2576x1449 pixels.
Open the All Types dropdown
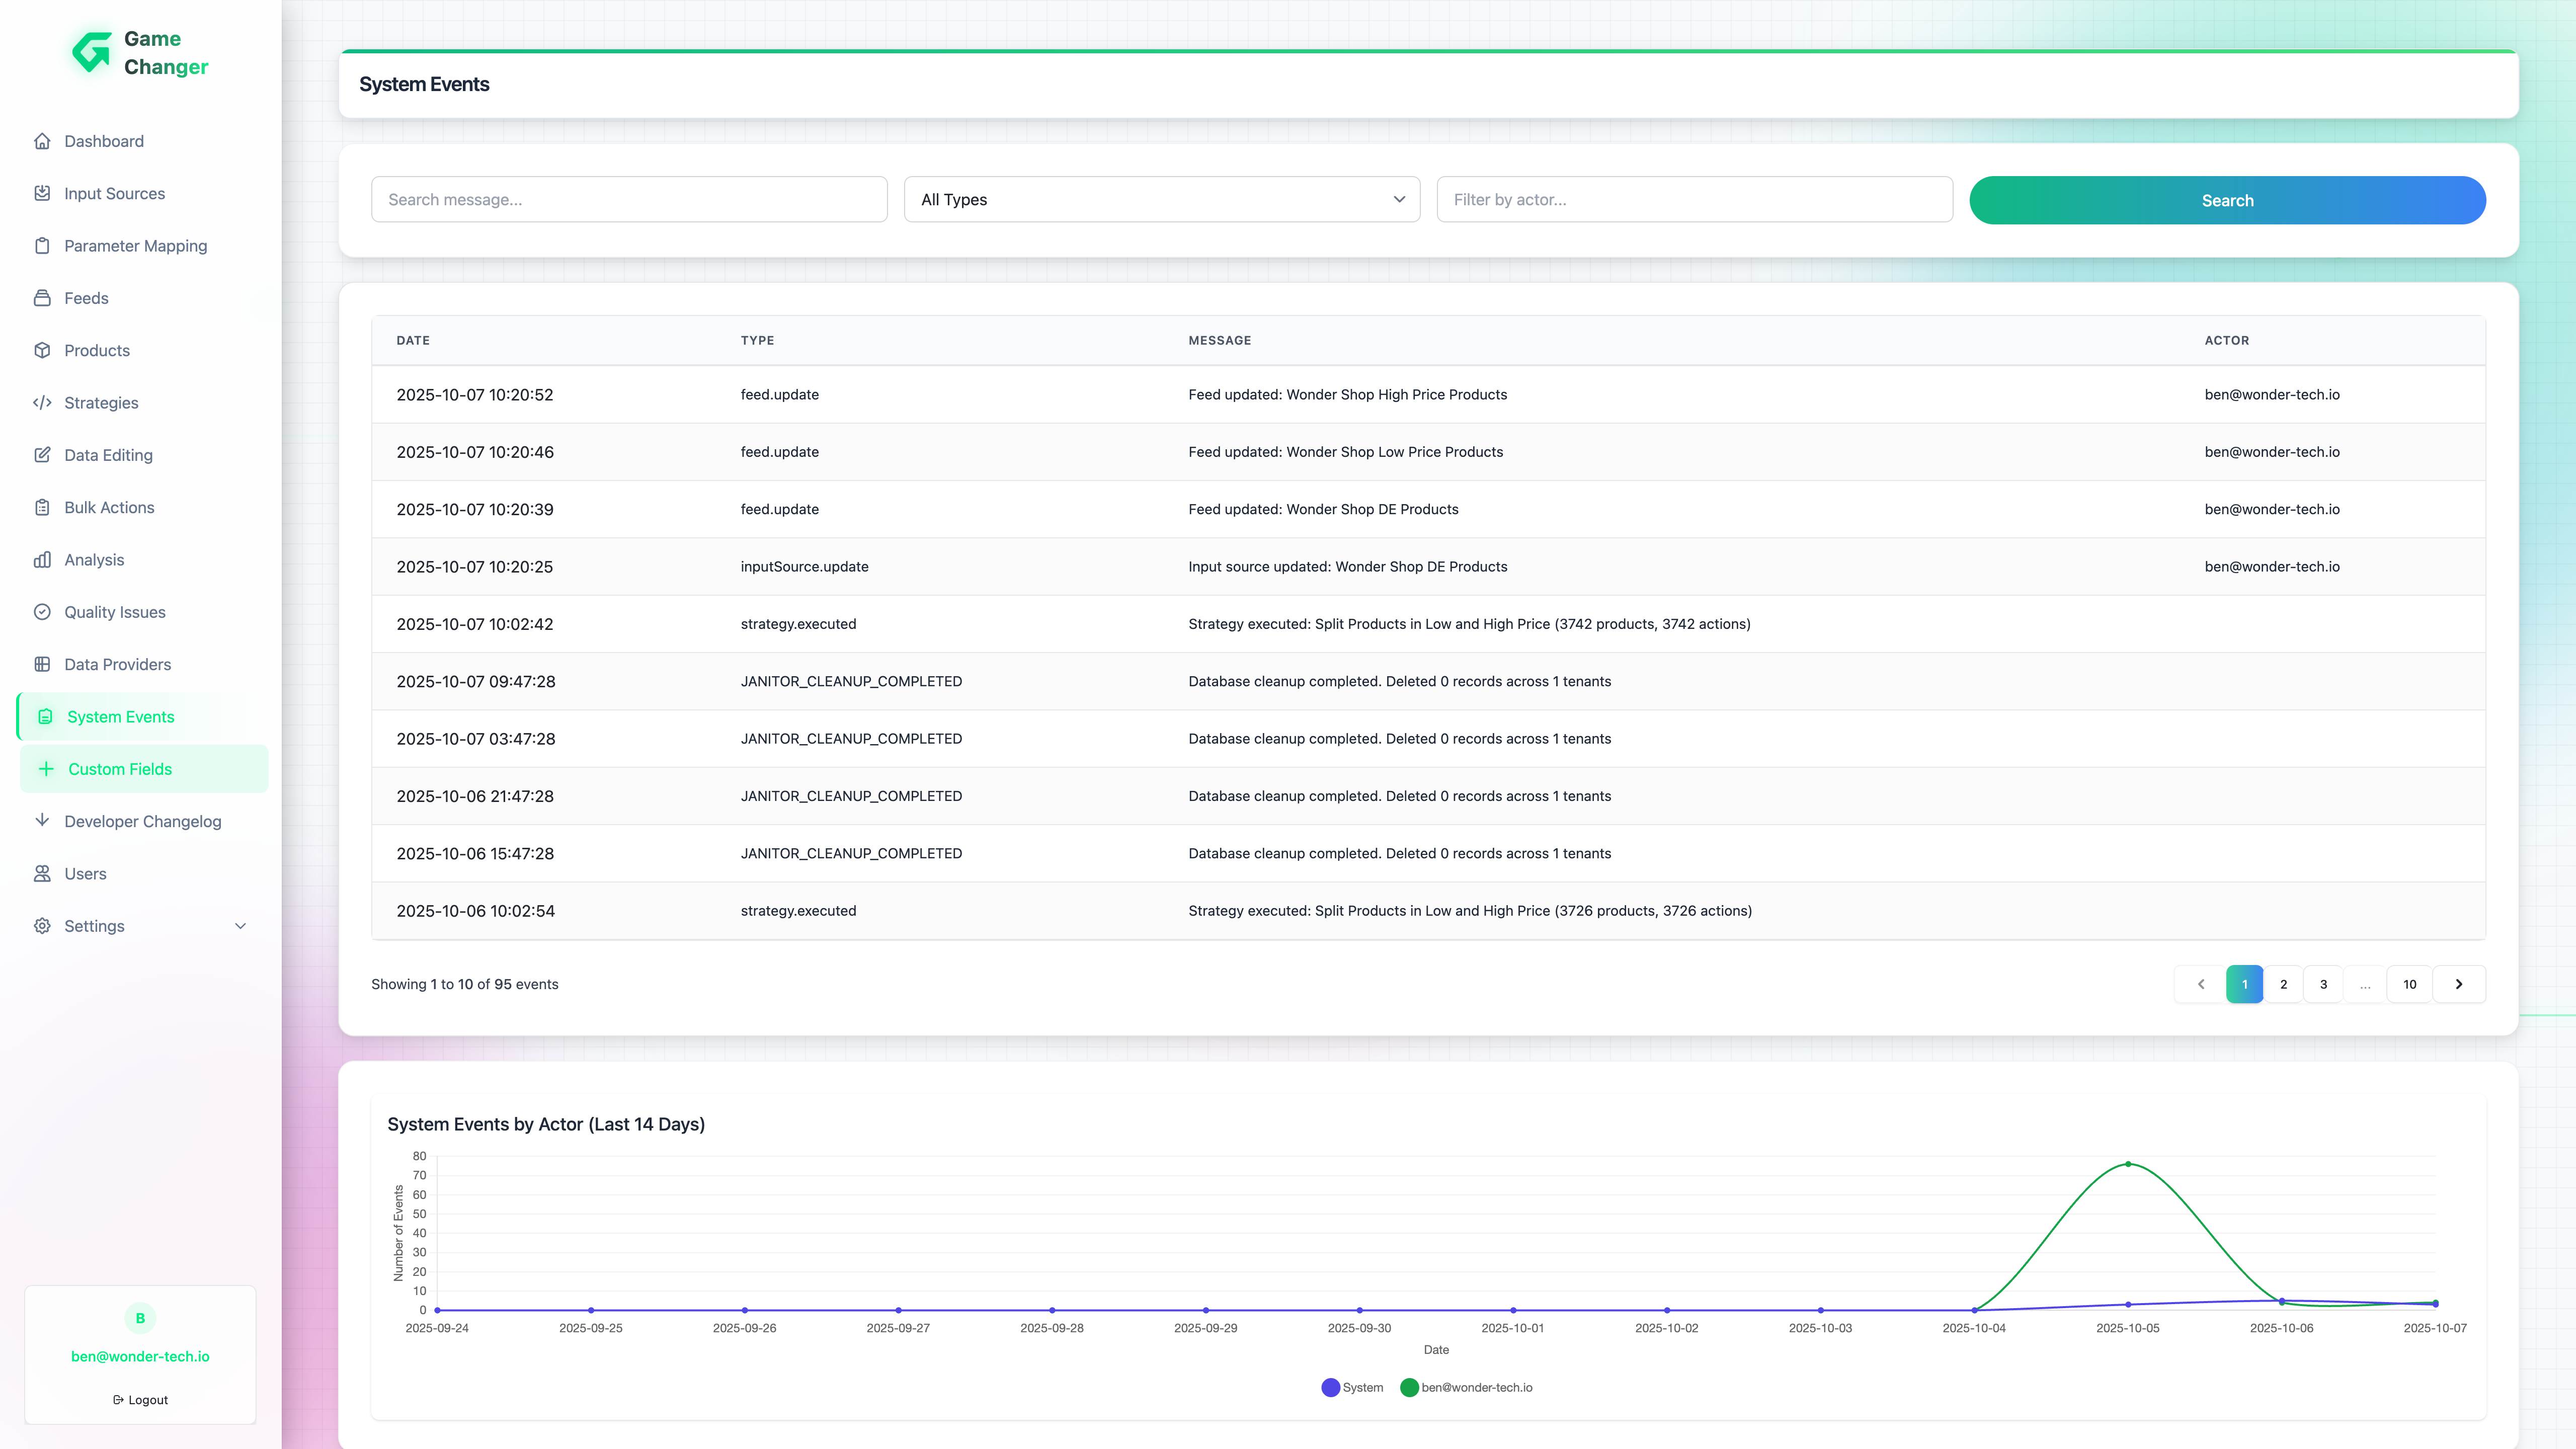point(1161,200)
